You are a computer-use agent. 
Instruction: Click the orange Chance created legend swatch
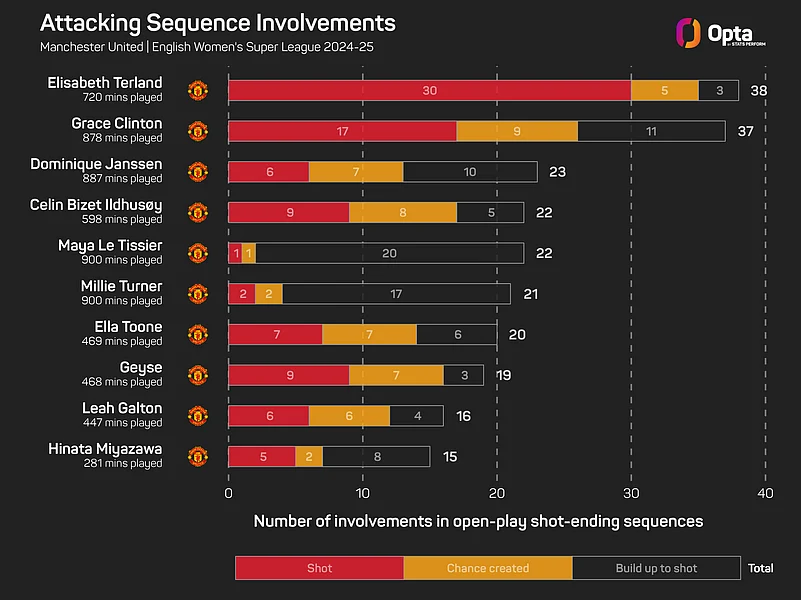(x=488, y=568)
